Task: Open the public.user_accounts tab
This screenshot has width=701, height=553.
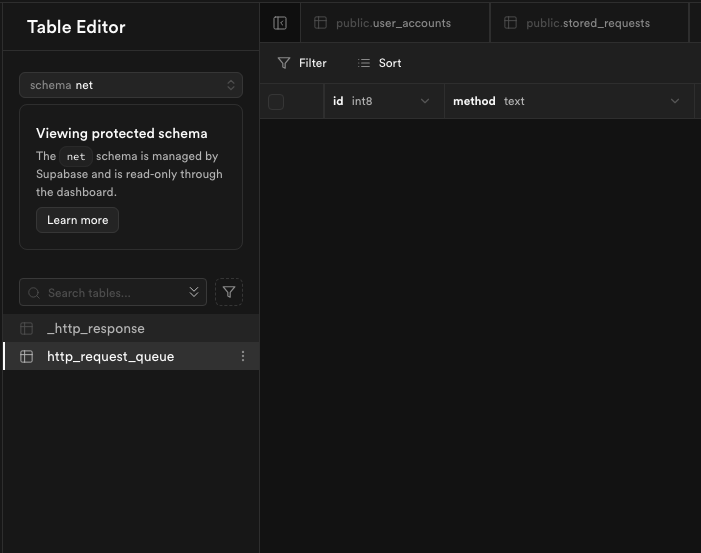Action: (x=395, y=23)
